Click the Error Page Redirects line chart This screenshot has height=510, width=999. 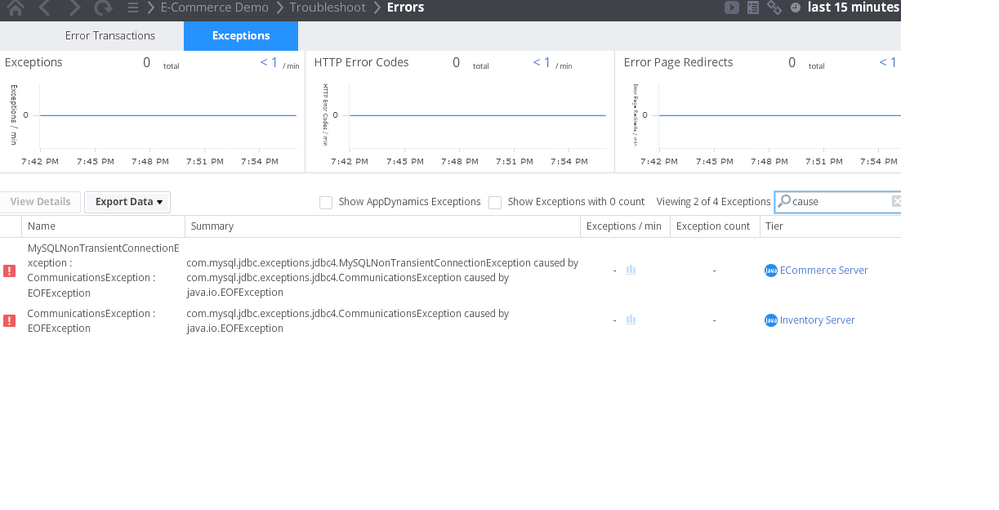(x=780, y=116)
